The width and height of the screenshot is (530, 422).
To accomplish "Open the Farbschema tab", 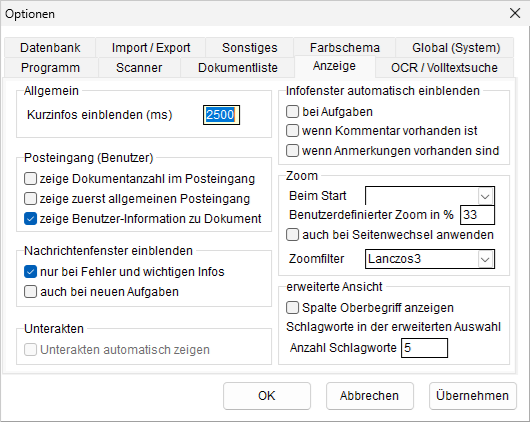I will 344,48.
